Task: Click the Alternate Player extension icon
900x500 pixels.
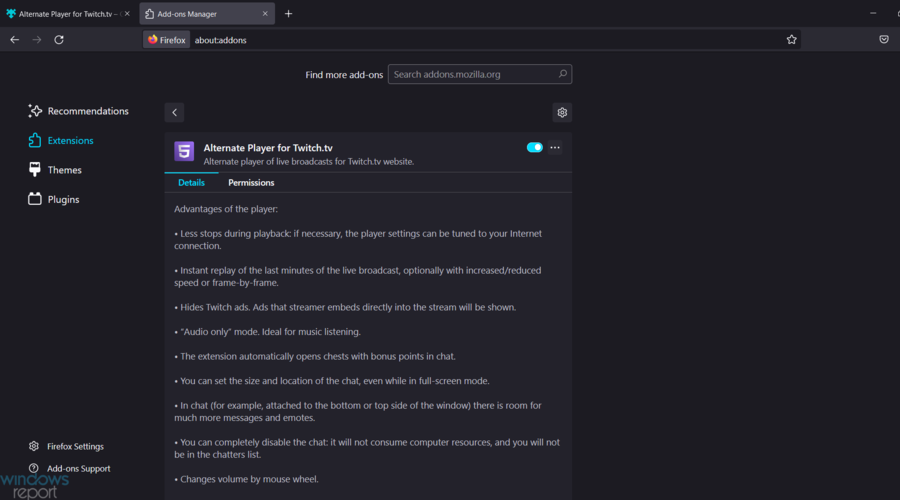Action: click(x=184, y=152)
